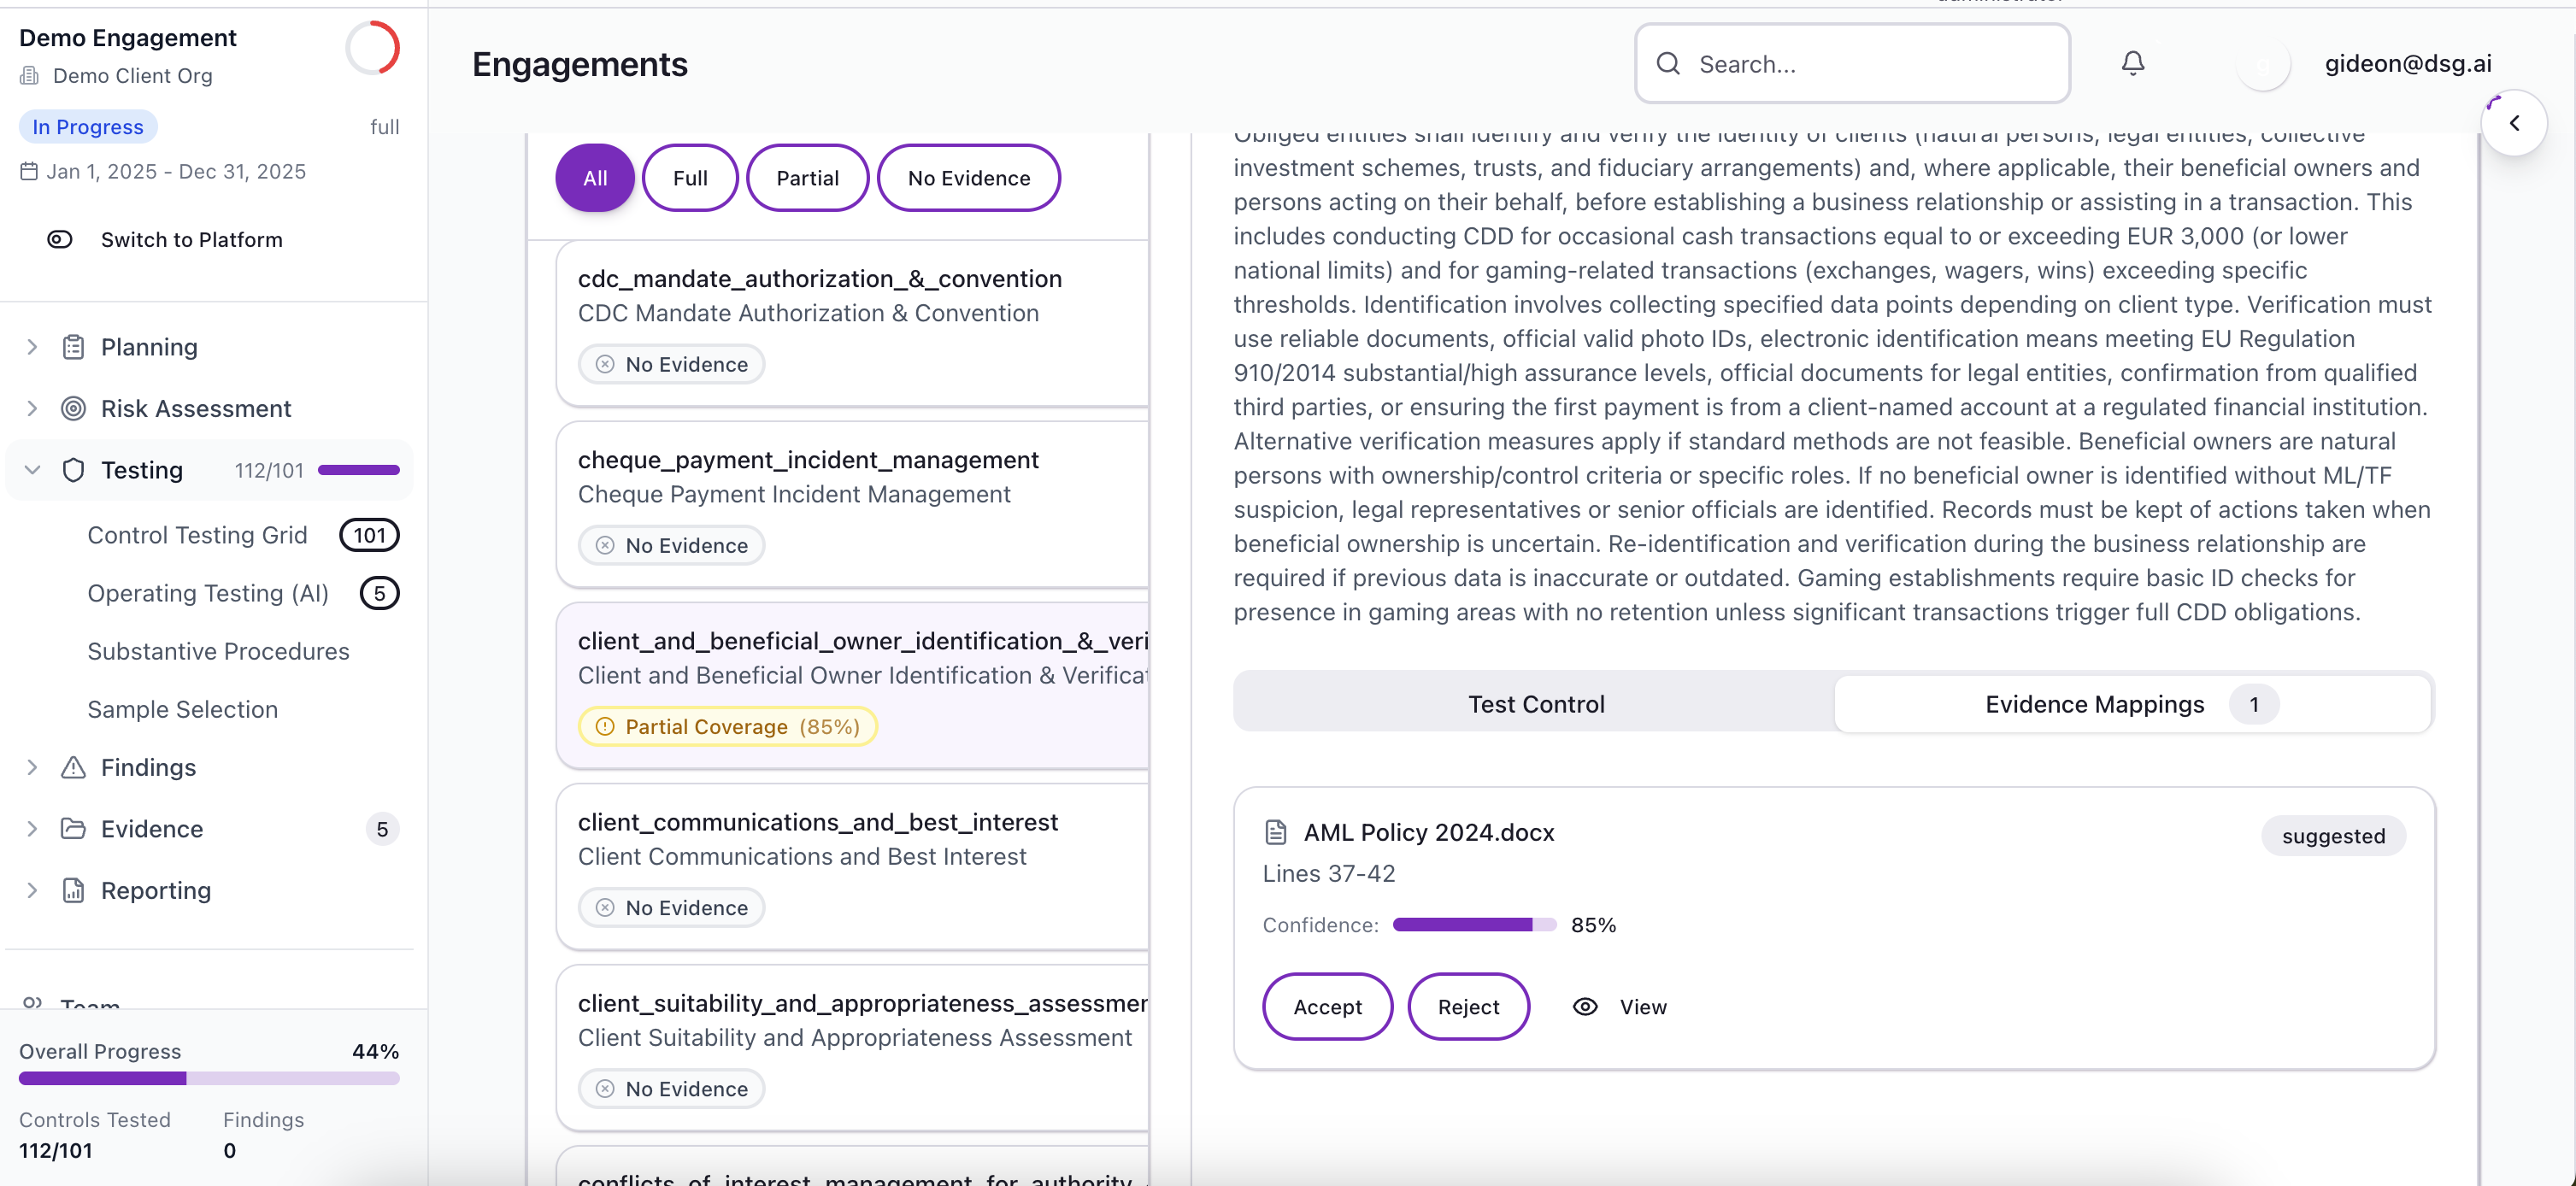Open Substantive Procedures
Screen dimensions: 2576x1186
(x=218, y=651)
